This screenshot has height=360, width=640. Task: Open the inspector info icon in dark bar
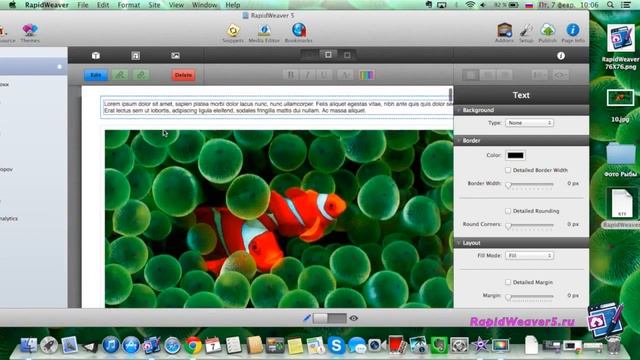(561, 56)
